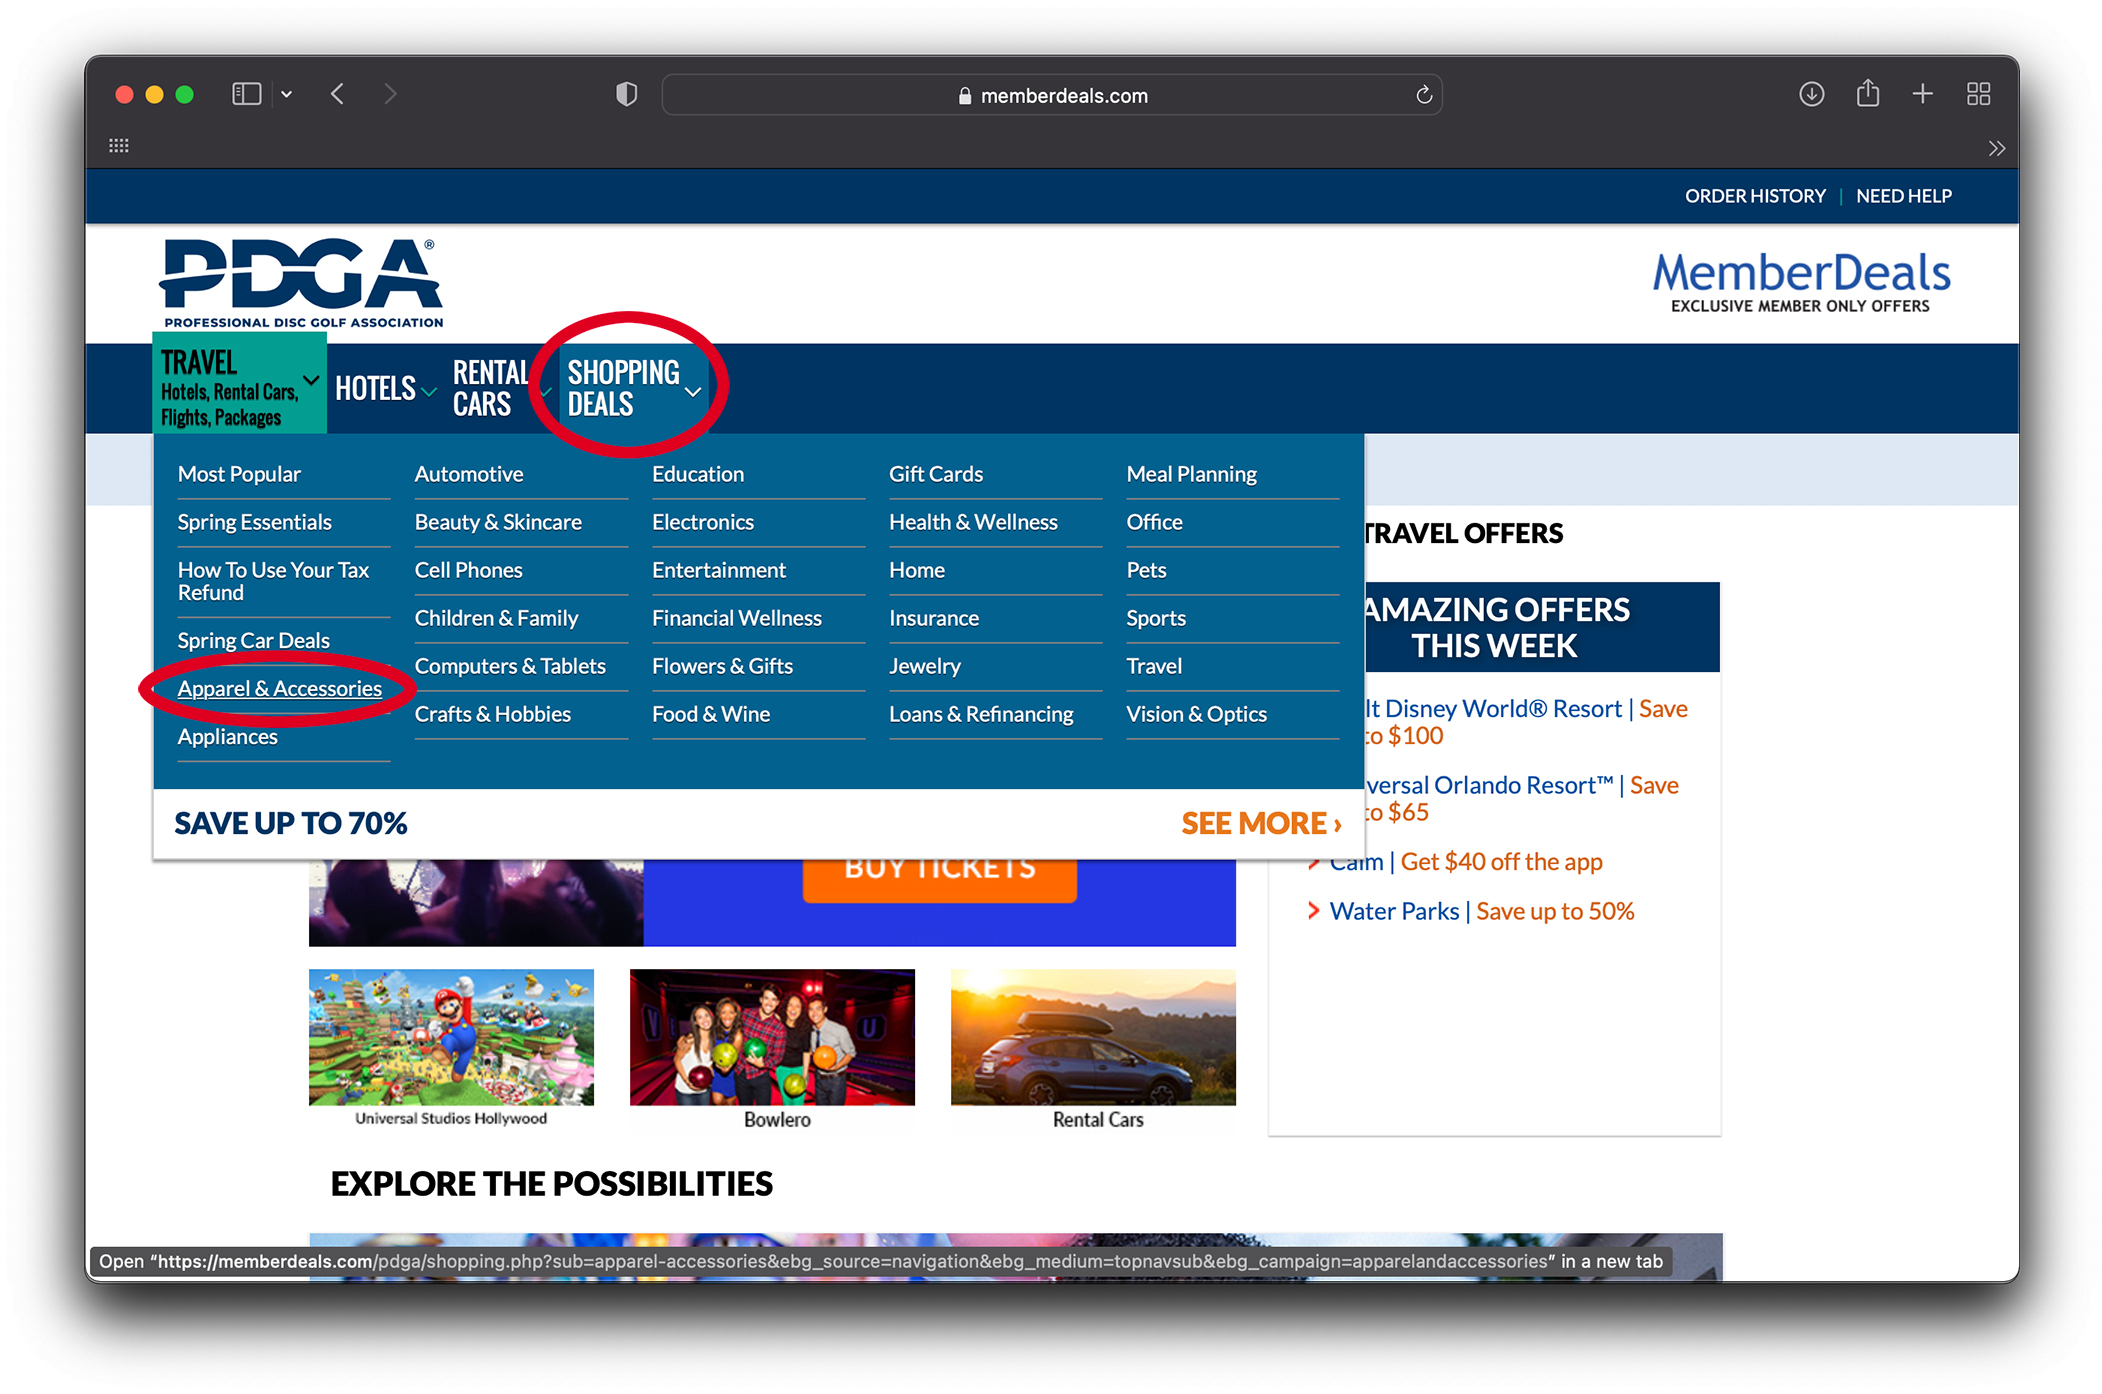
Task: Go back with the back arrow
Action: point(338,94)
